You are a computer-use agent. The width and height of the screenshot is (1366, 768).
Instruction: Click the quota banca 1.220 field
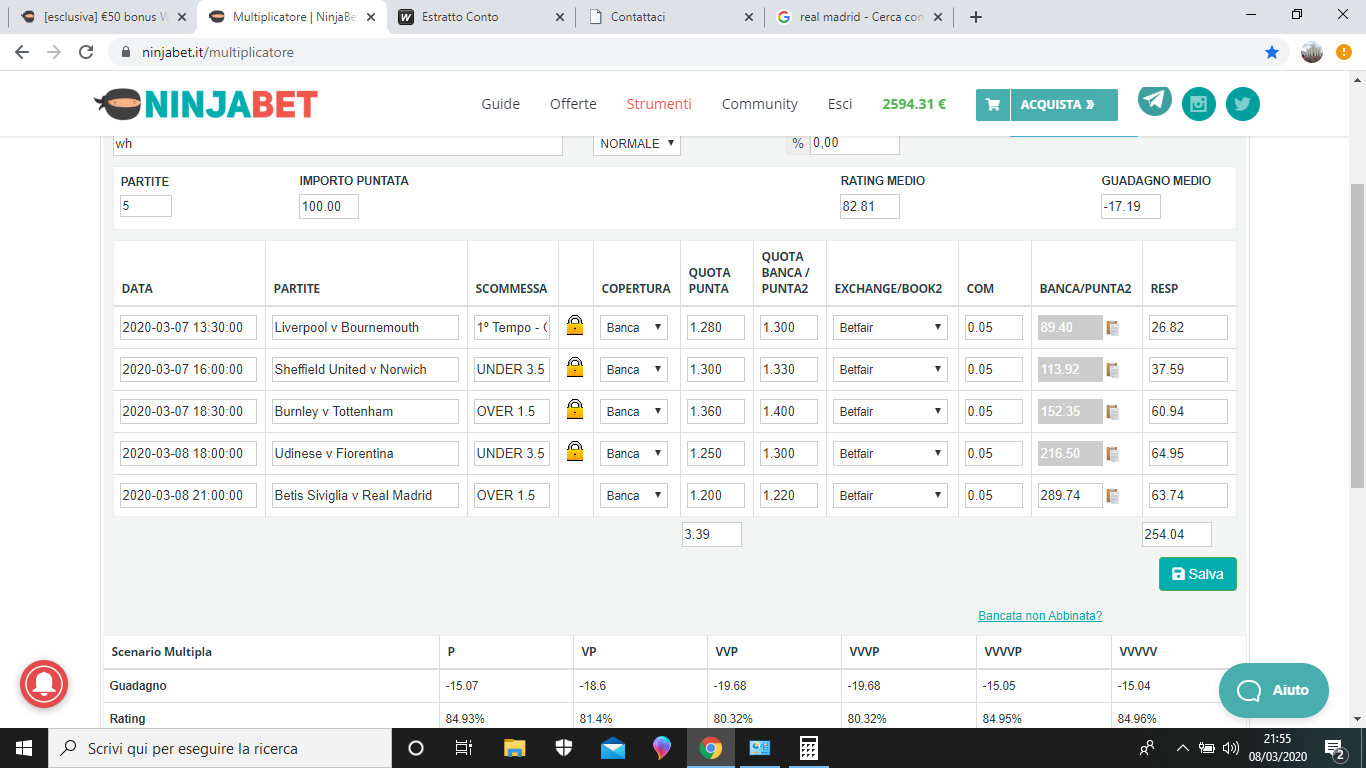(789, 495)
